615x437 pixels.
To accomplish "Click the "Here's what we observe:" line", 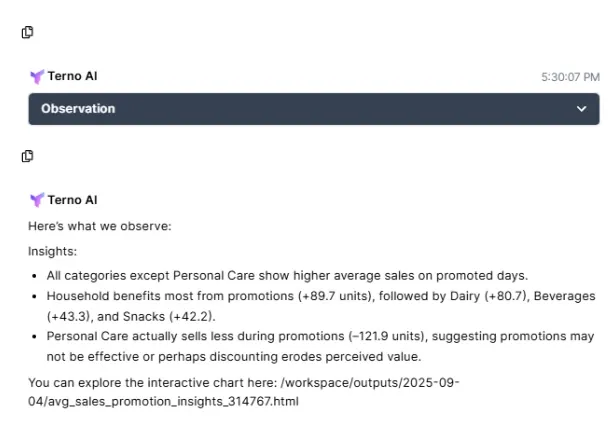I will click(x=100, y=226).
